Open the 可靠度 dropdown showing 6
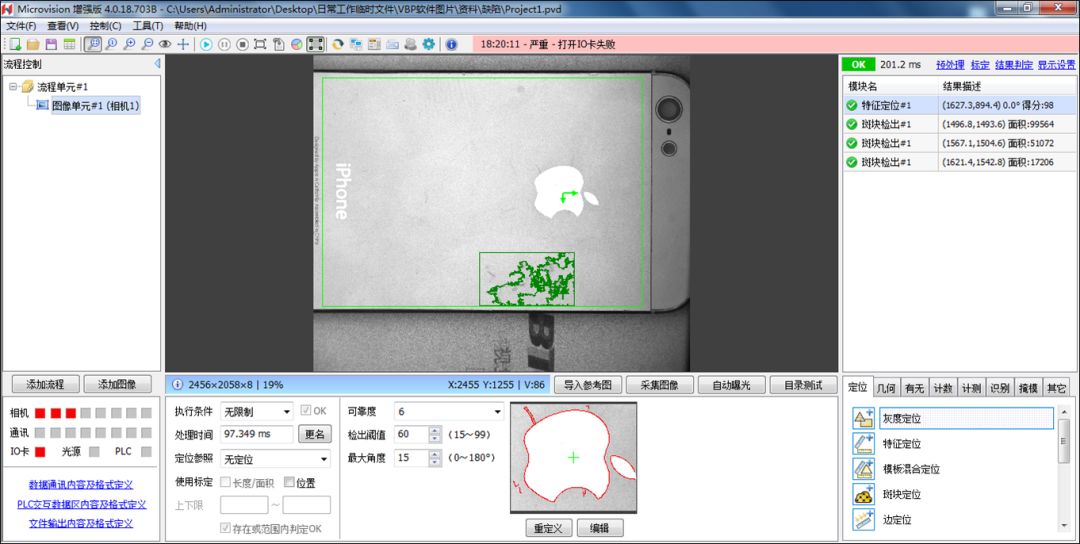 tap(448, 412)
